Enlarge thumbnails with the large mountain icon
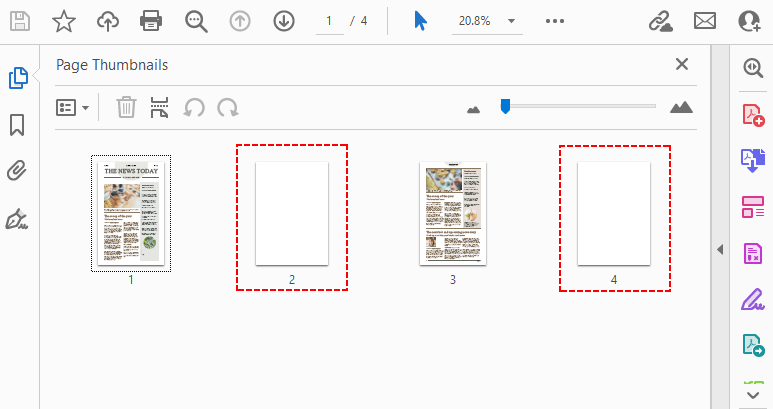773x409 pixels. pyautogui.click(x=681, y=107)
